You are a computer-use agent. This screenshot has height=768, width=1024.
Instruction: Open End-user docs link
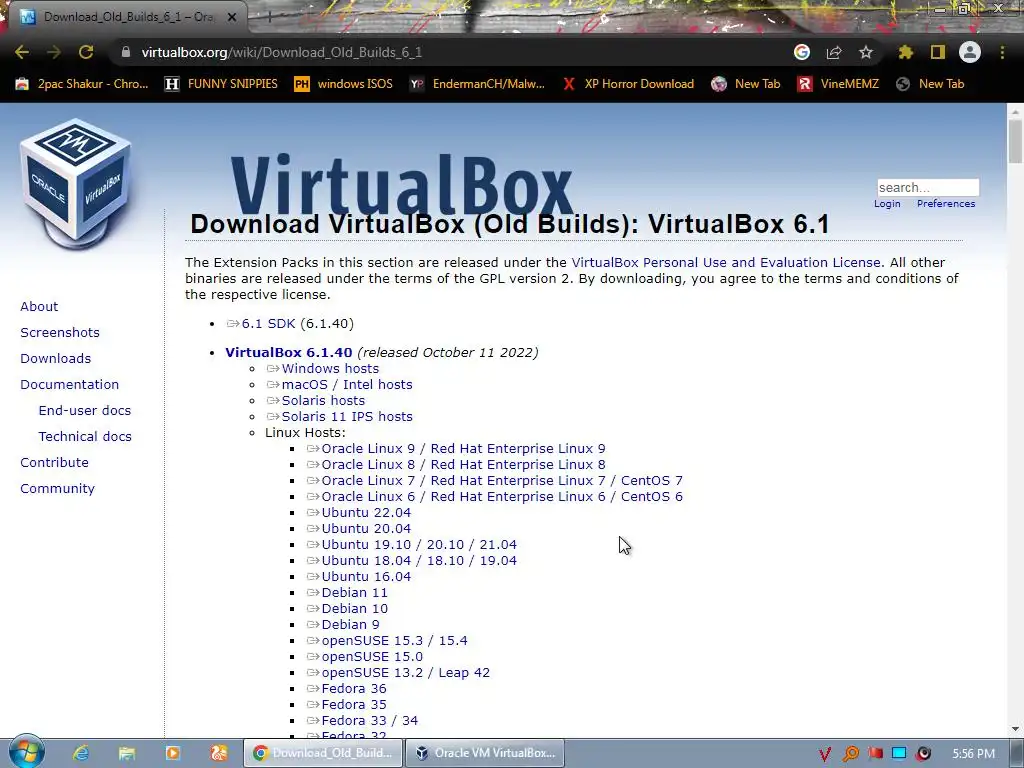(x=85, y=411)
